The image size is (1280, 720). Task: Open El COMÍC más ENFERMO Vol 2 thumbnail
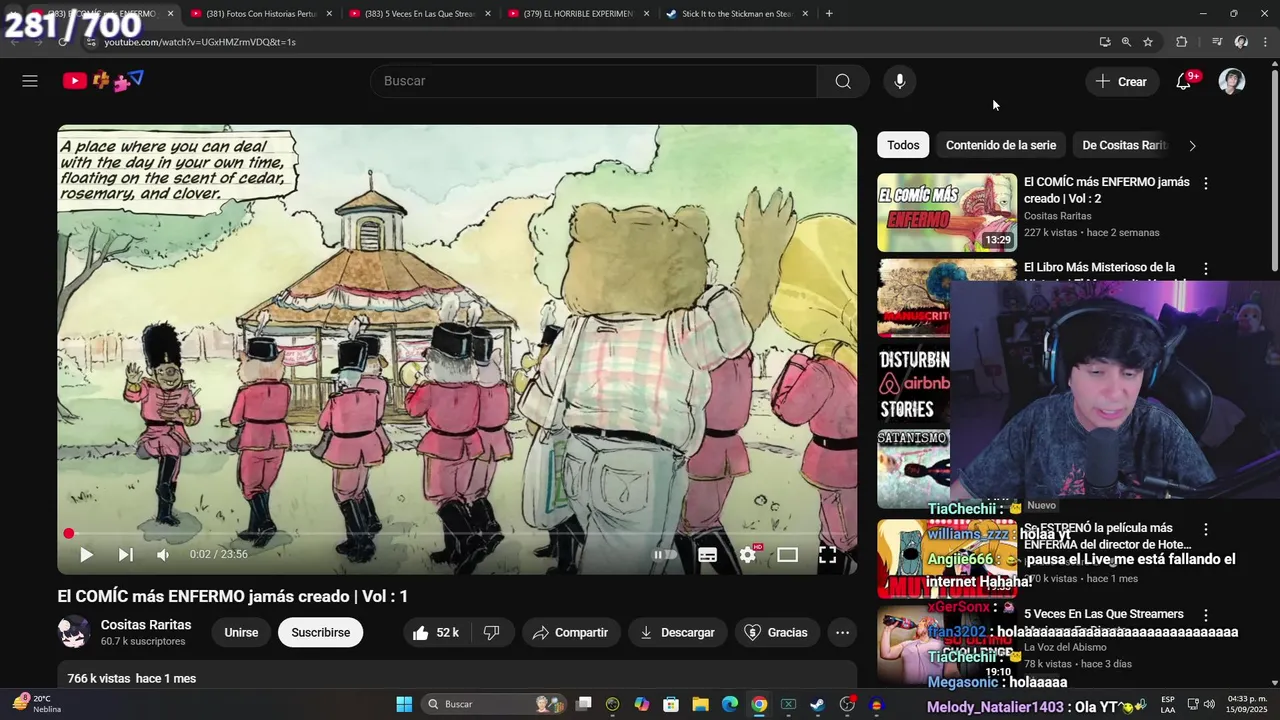point(947,213)
